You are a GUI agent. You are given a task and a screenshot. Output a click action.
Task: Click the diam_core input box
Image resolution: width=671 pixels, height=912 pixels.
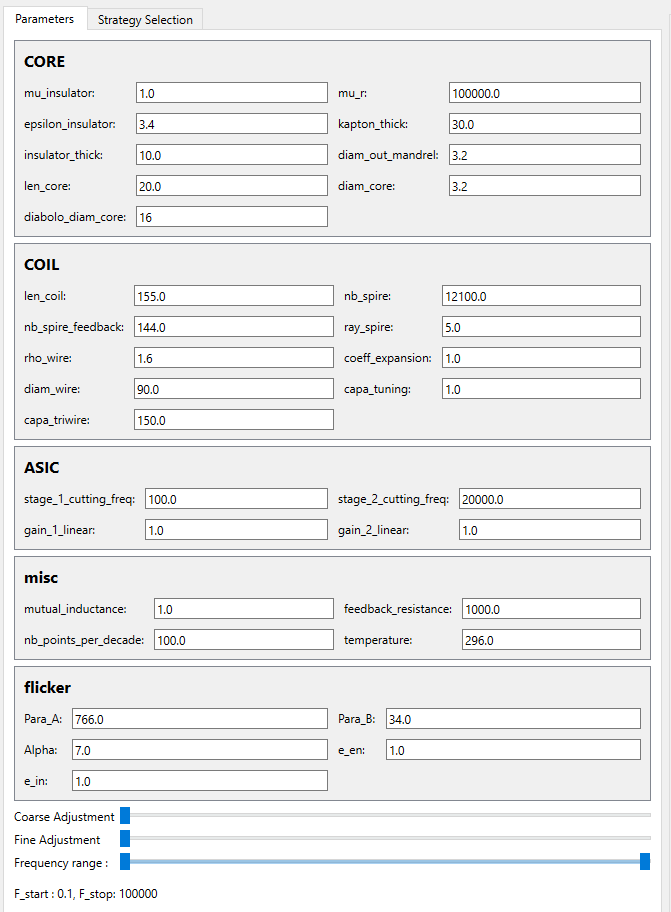544,186
